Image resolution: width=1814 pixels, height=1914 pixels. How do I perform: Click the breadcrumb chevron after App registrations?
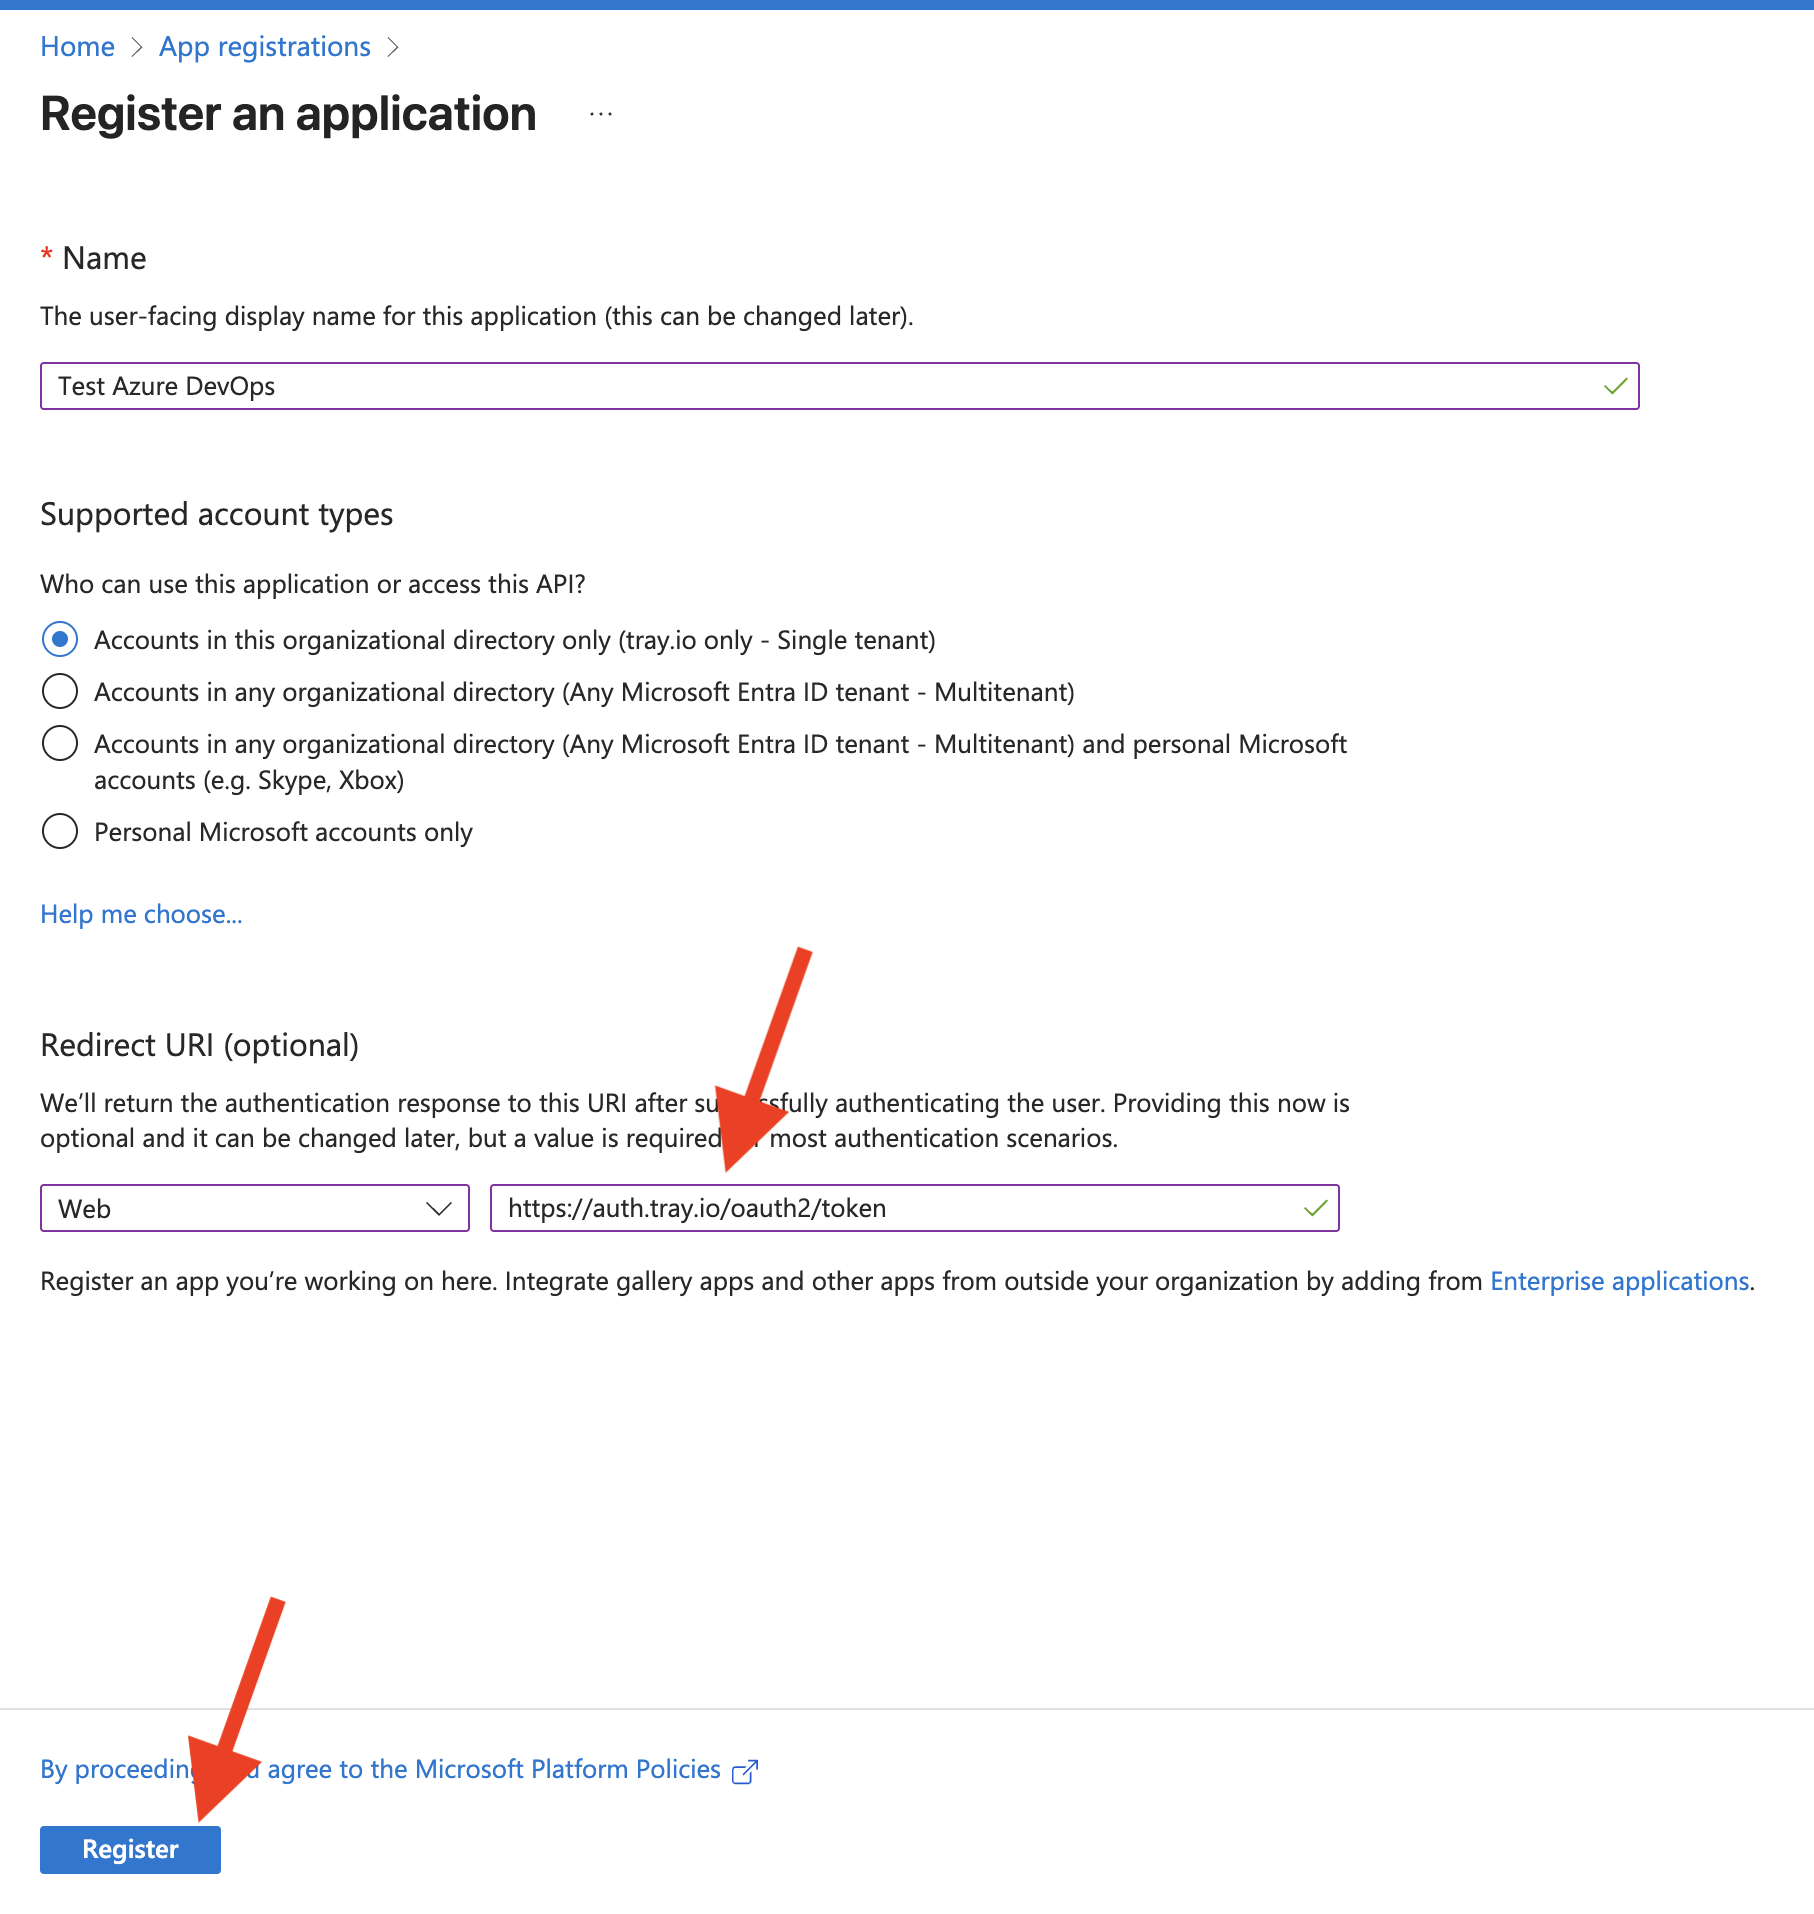click(x=393, y=47)
